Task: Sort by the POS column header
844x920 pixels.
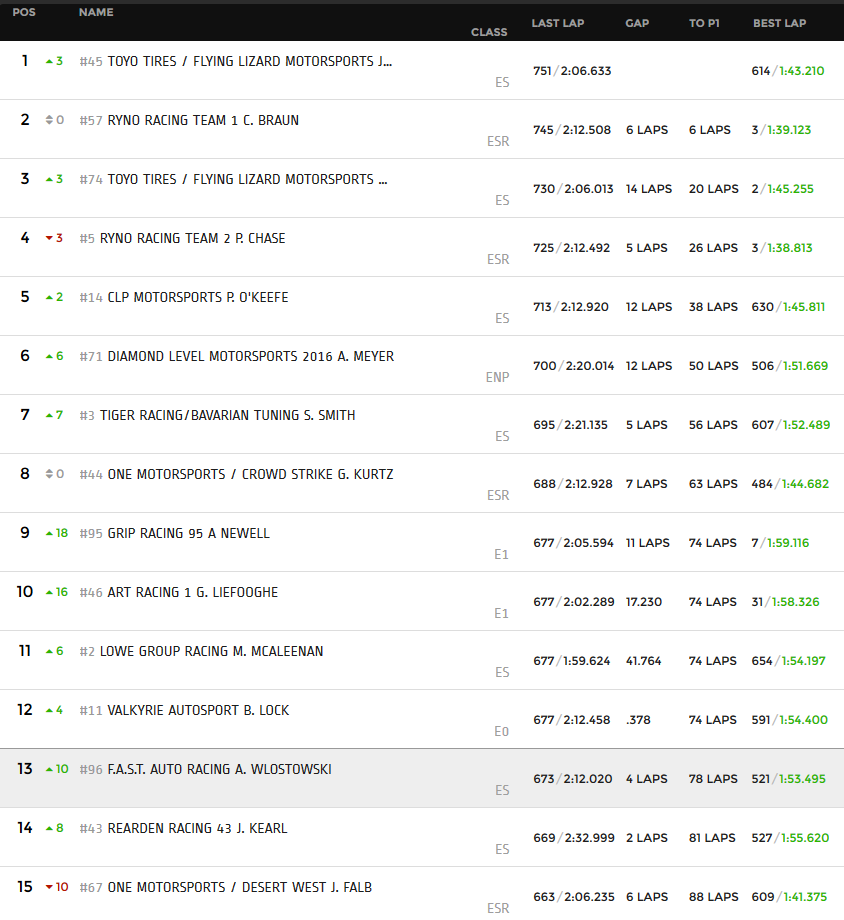Action: (24, 12)
